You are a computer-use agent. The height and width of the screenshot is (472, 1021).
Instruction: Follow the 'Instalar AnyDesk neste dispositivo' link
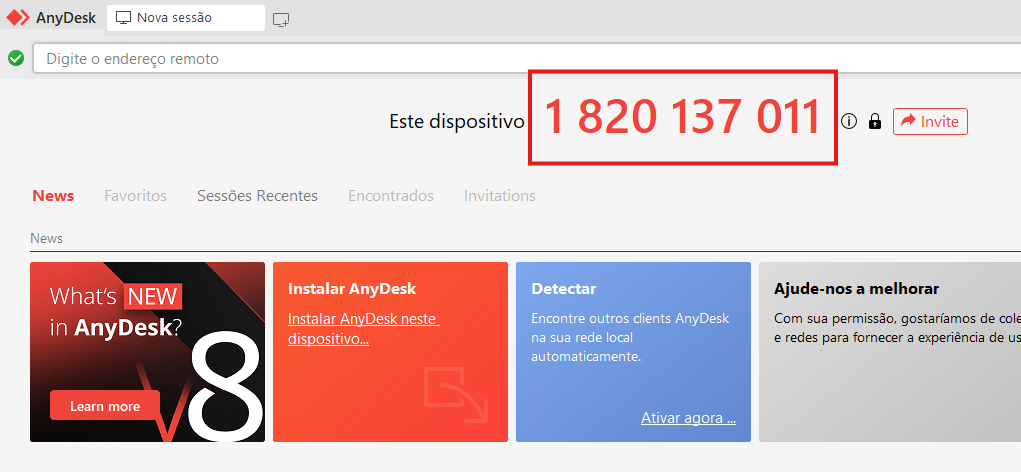click(363, 329)
